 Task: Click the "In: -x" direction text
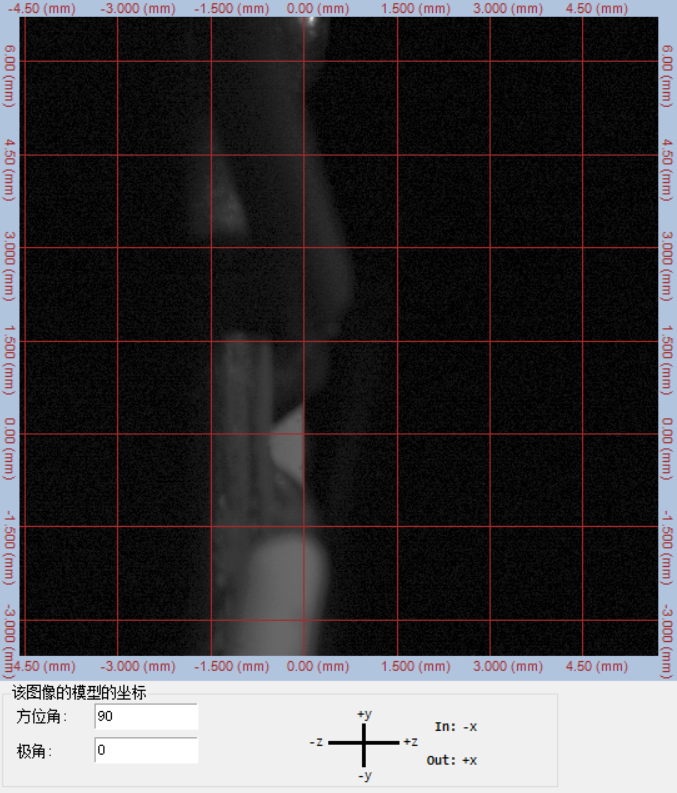click(x=456, y=727)
